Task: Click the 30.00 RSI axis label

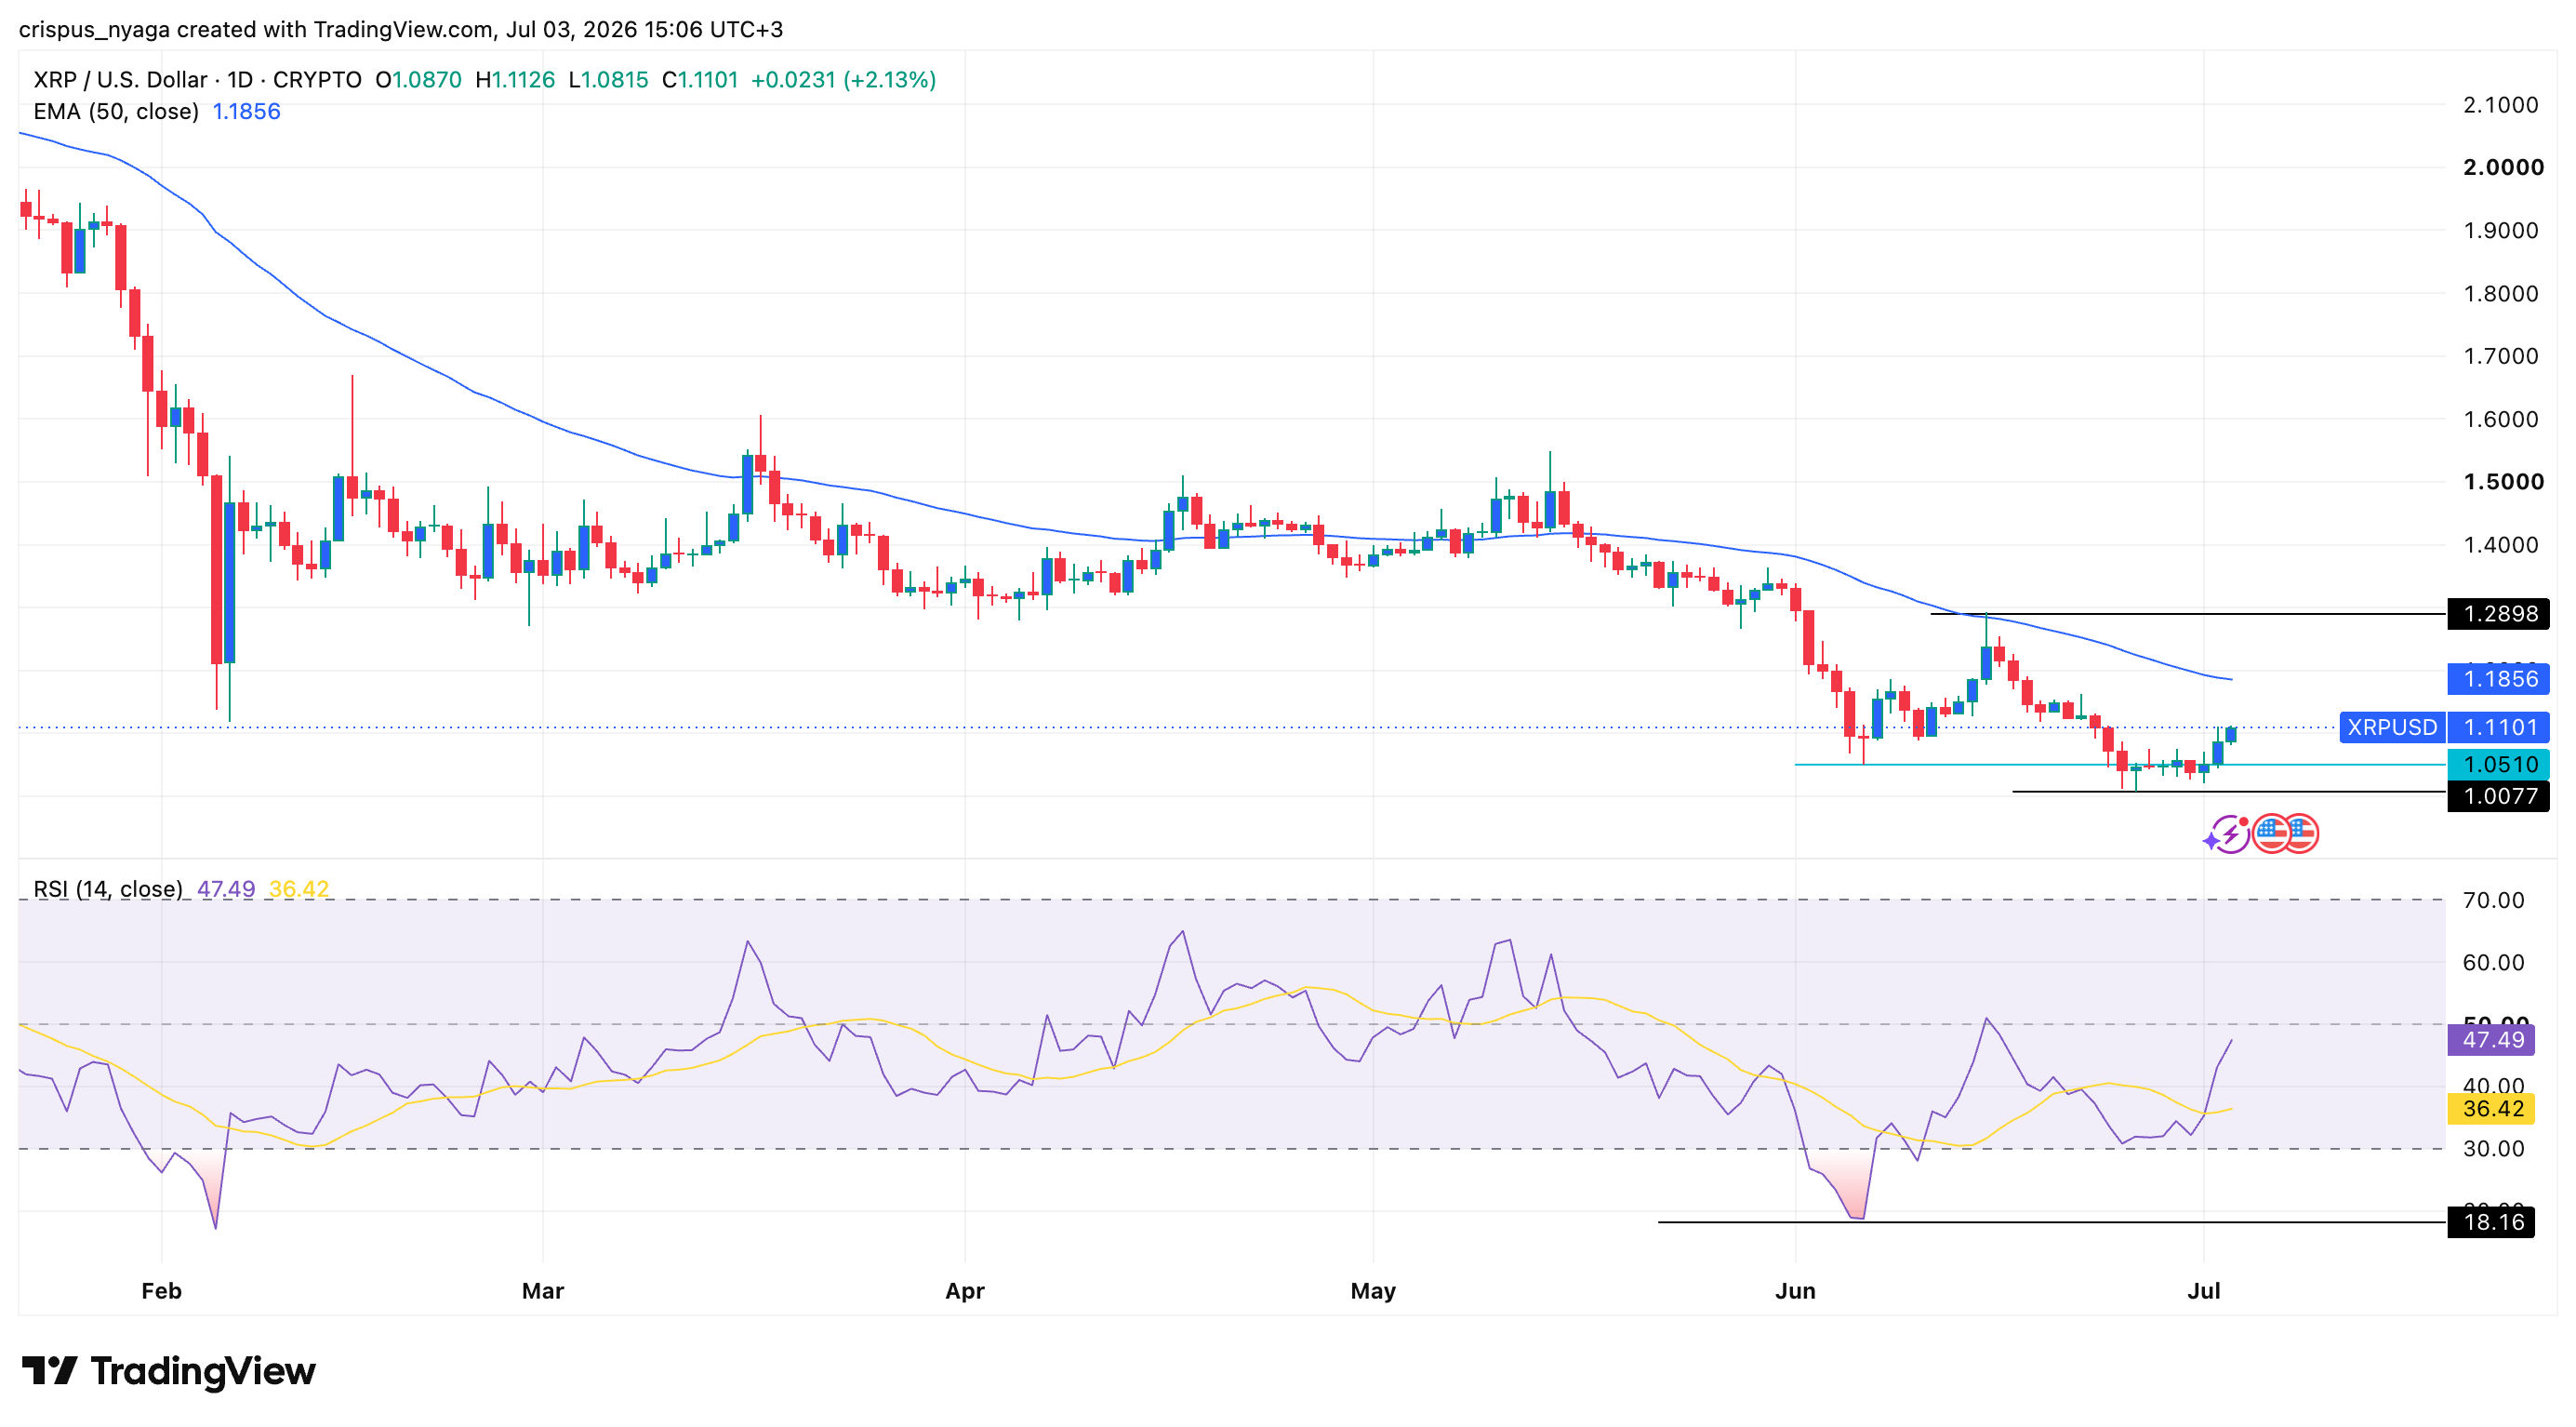Action: tap(2493, 1149)
